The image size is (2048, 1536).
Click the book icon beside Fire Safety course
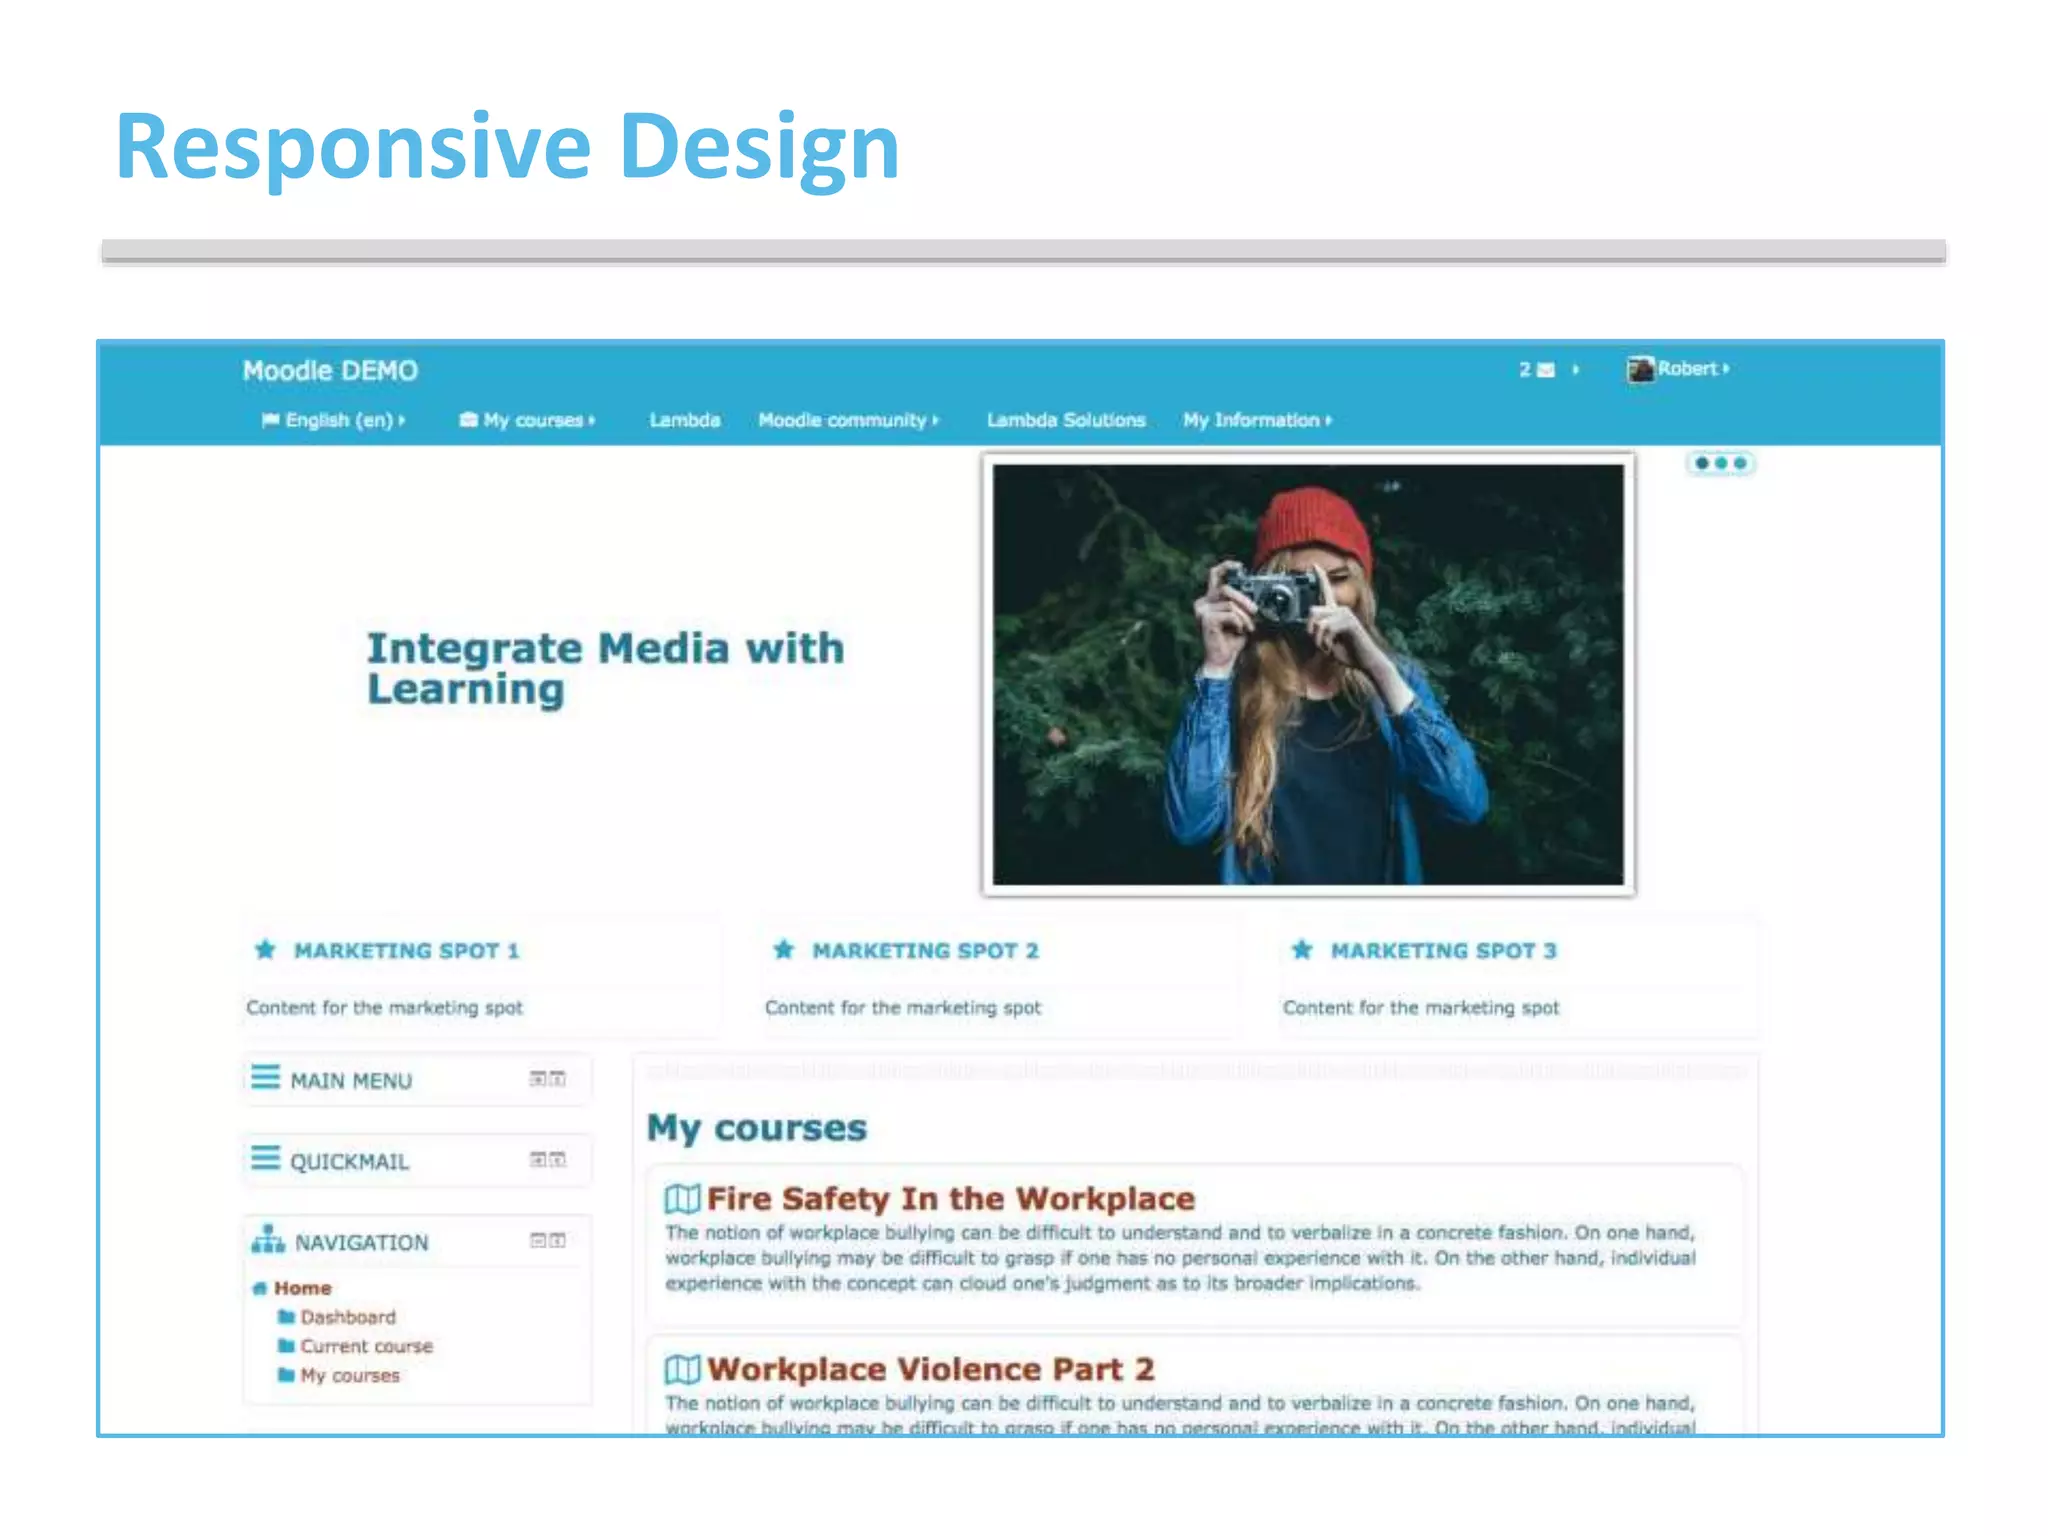[x=682, y=1198]
